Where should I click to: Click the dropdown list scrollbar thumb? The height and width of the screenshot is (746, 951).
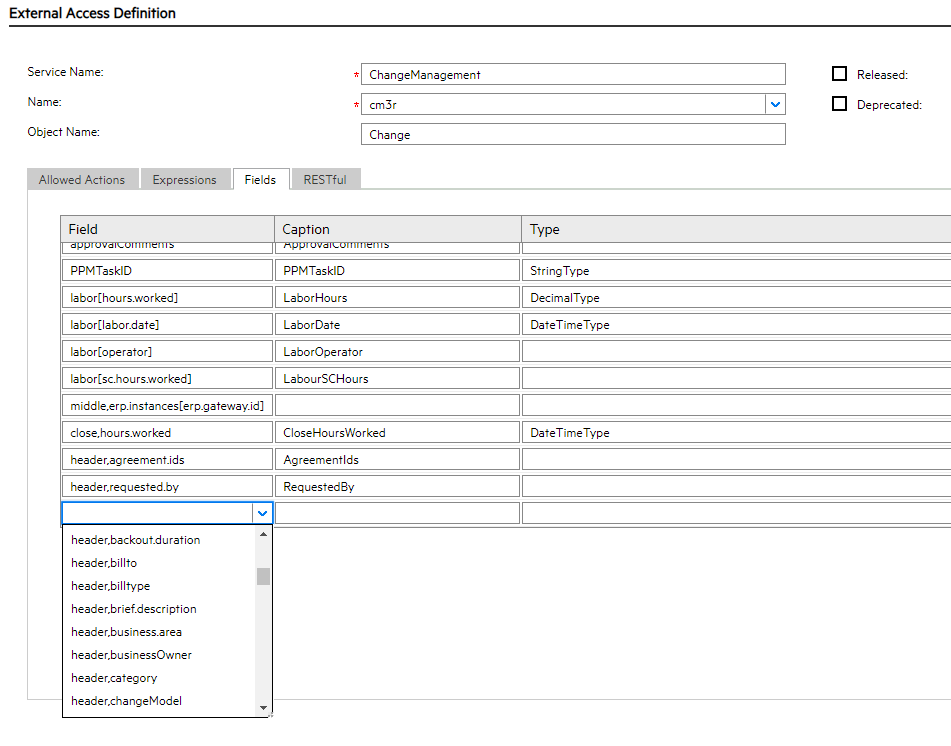(x=263, y=576)
